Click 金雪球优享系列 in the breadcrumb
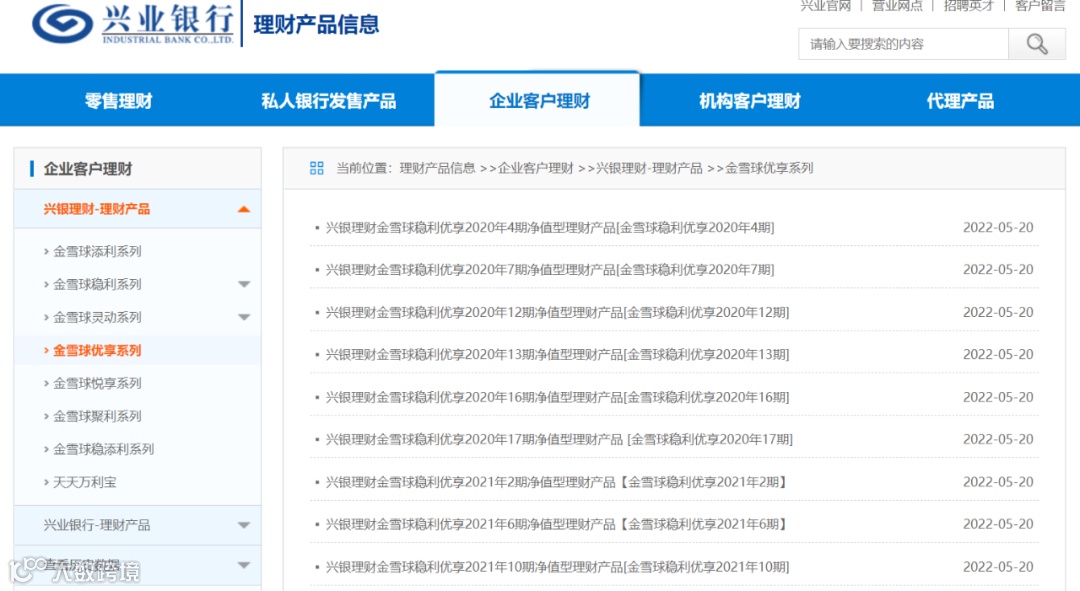Viewport: 1080px width, 591px height. point(769,168)
